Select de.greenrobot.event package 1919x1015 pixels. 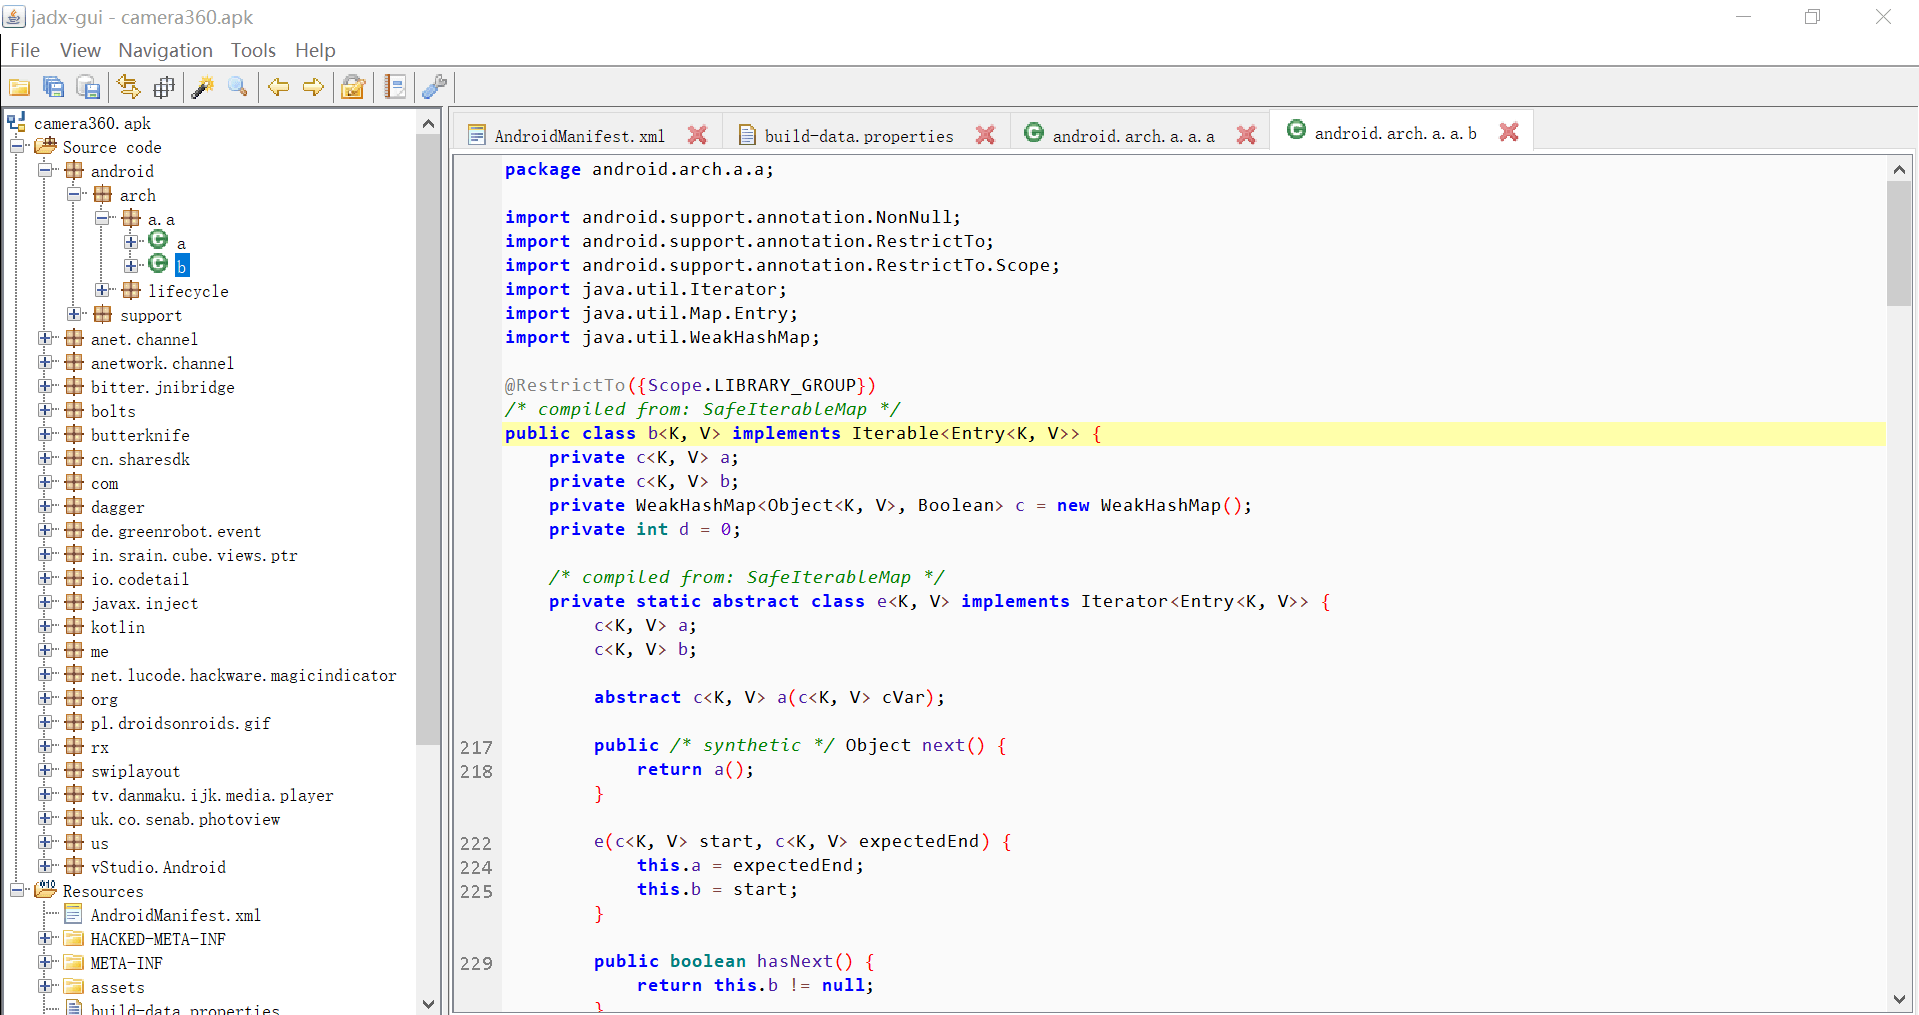(x=175, y=531)
